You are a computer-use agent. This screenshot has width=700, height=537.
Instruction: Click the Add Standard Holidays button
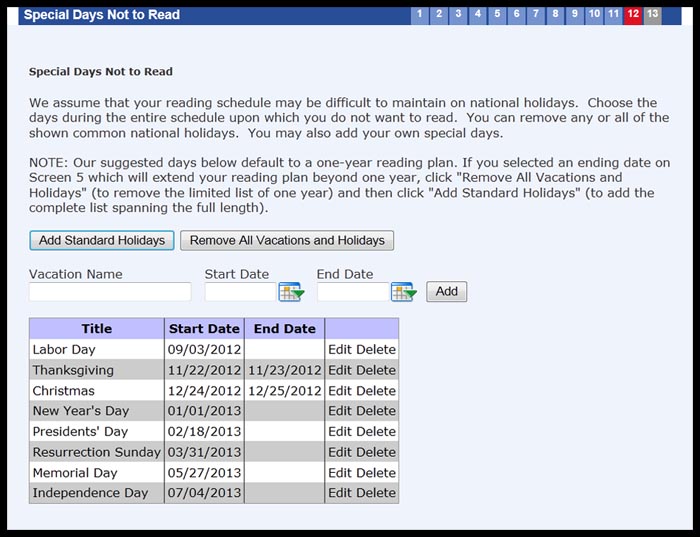pyautogui.click(x=102, y=240)
